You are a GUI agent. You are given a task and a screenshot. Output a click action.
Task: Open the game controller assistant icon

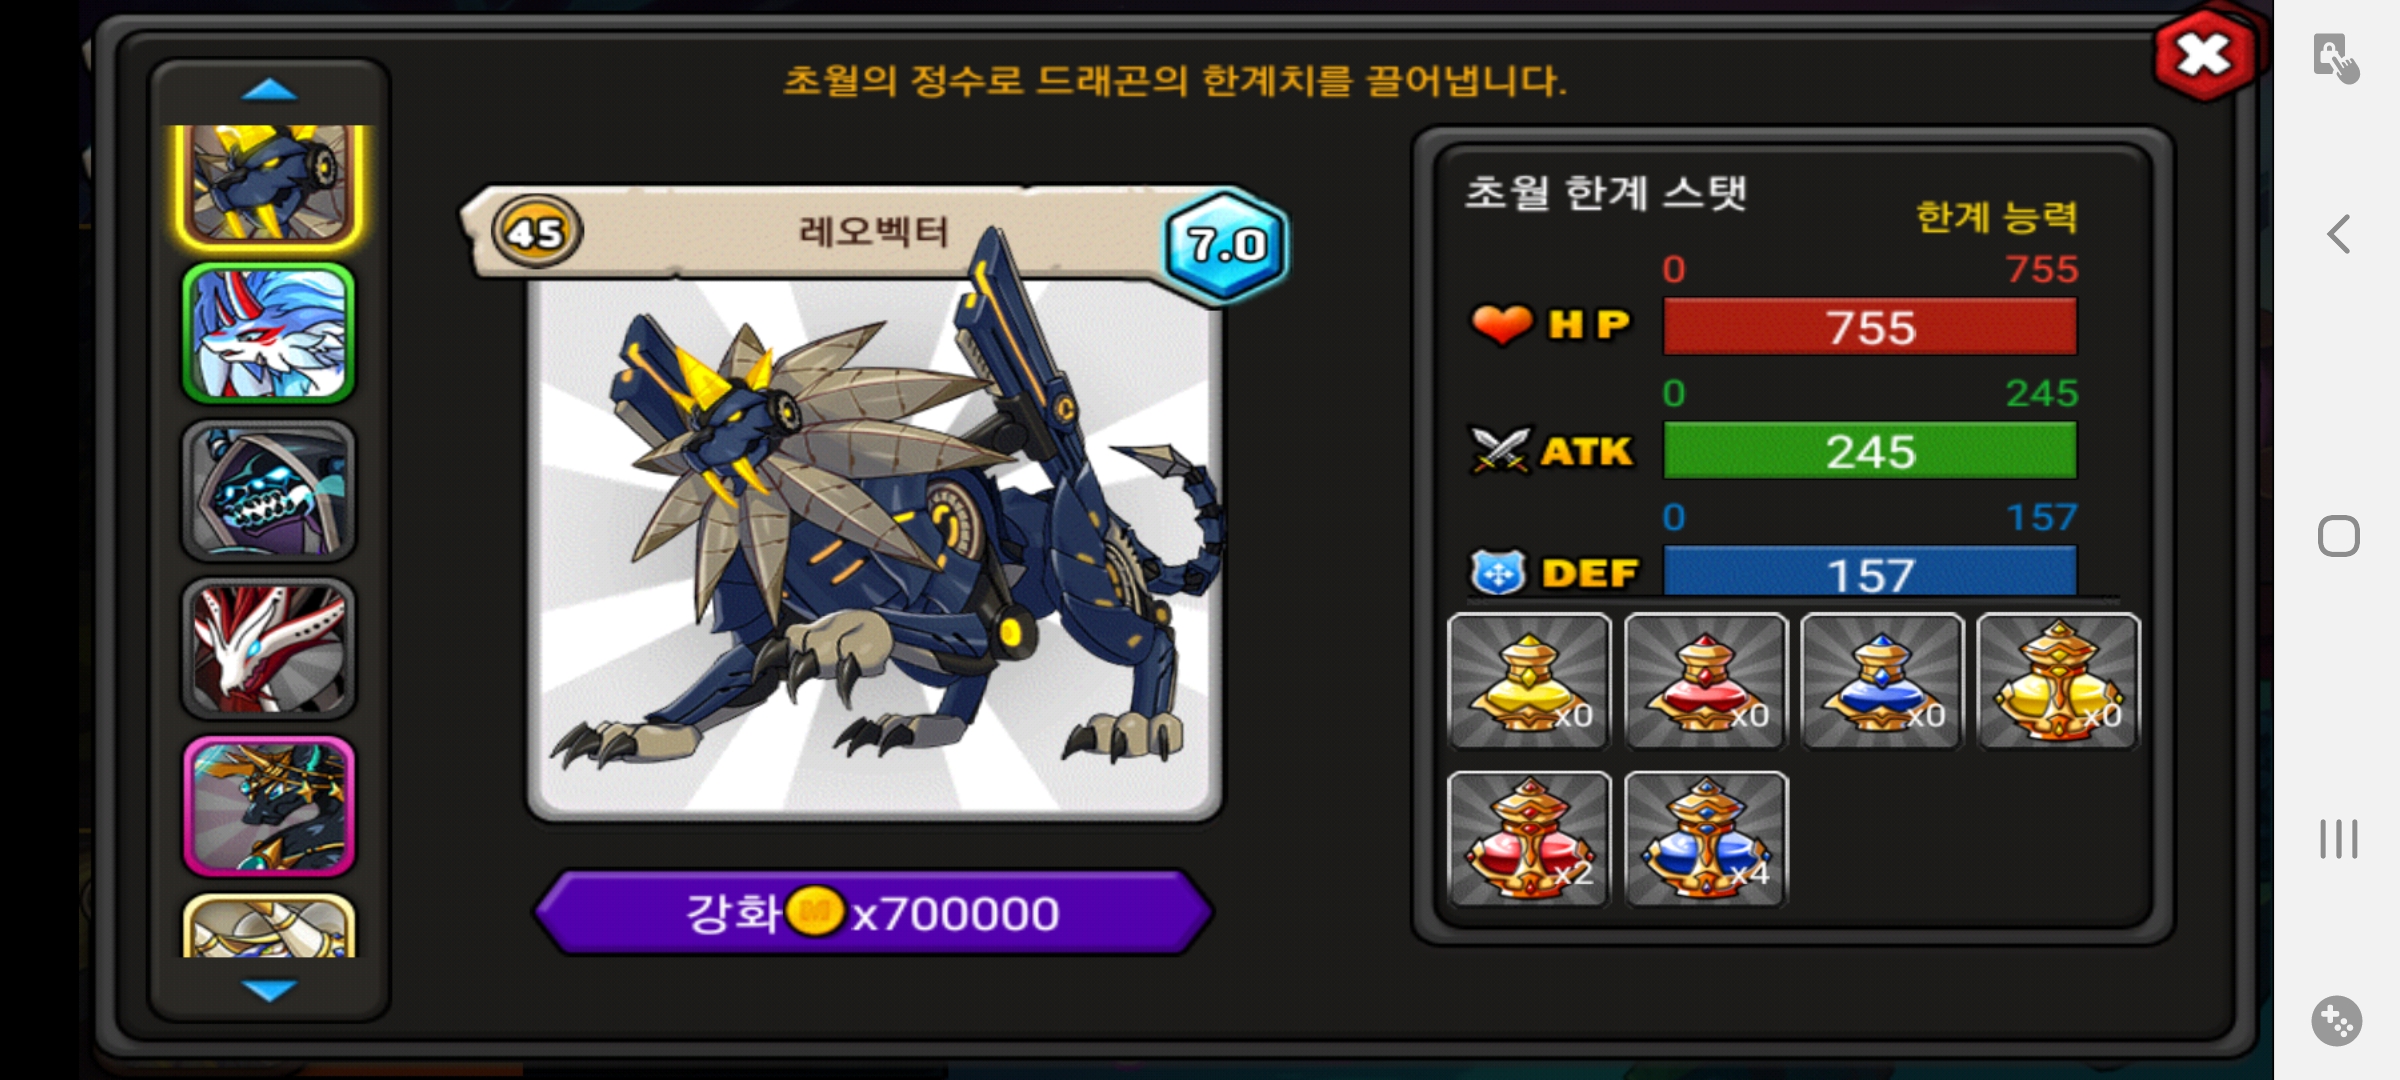[2337, 1021]
